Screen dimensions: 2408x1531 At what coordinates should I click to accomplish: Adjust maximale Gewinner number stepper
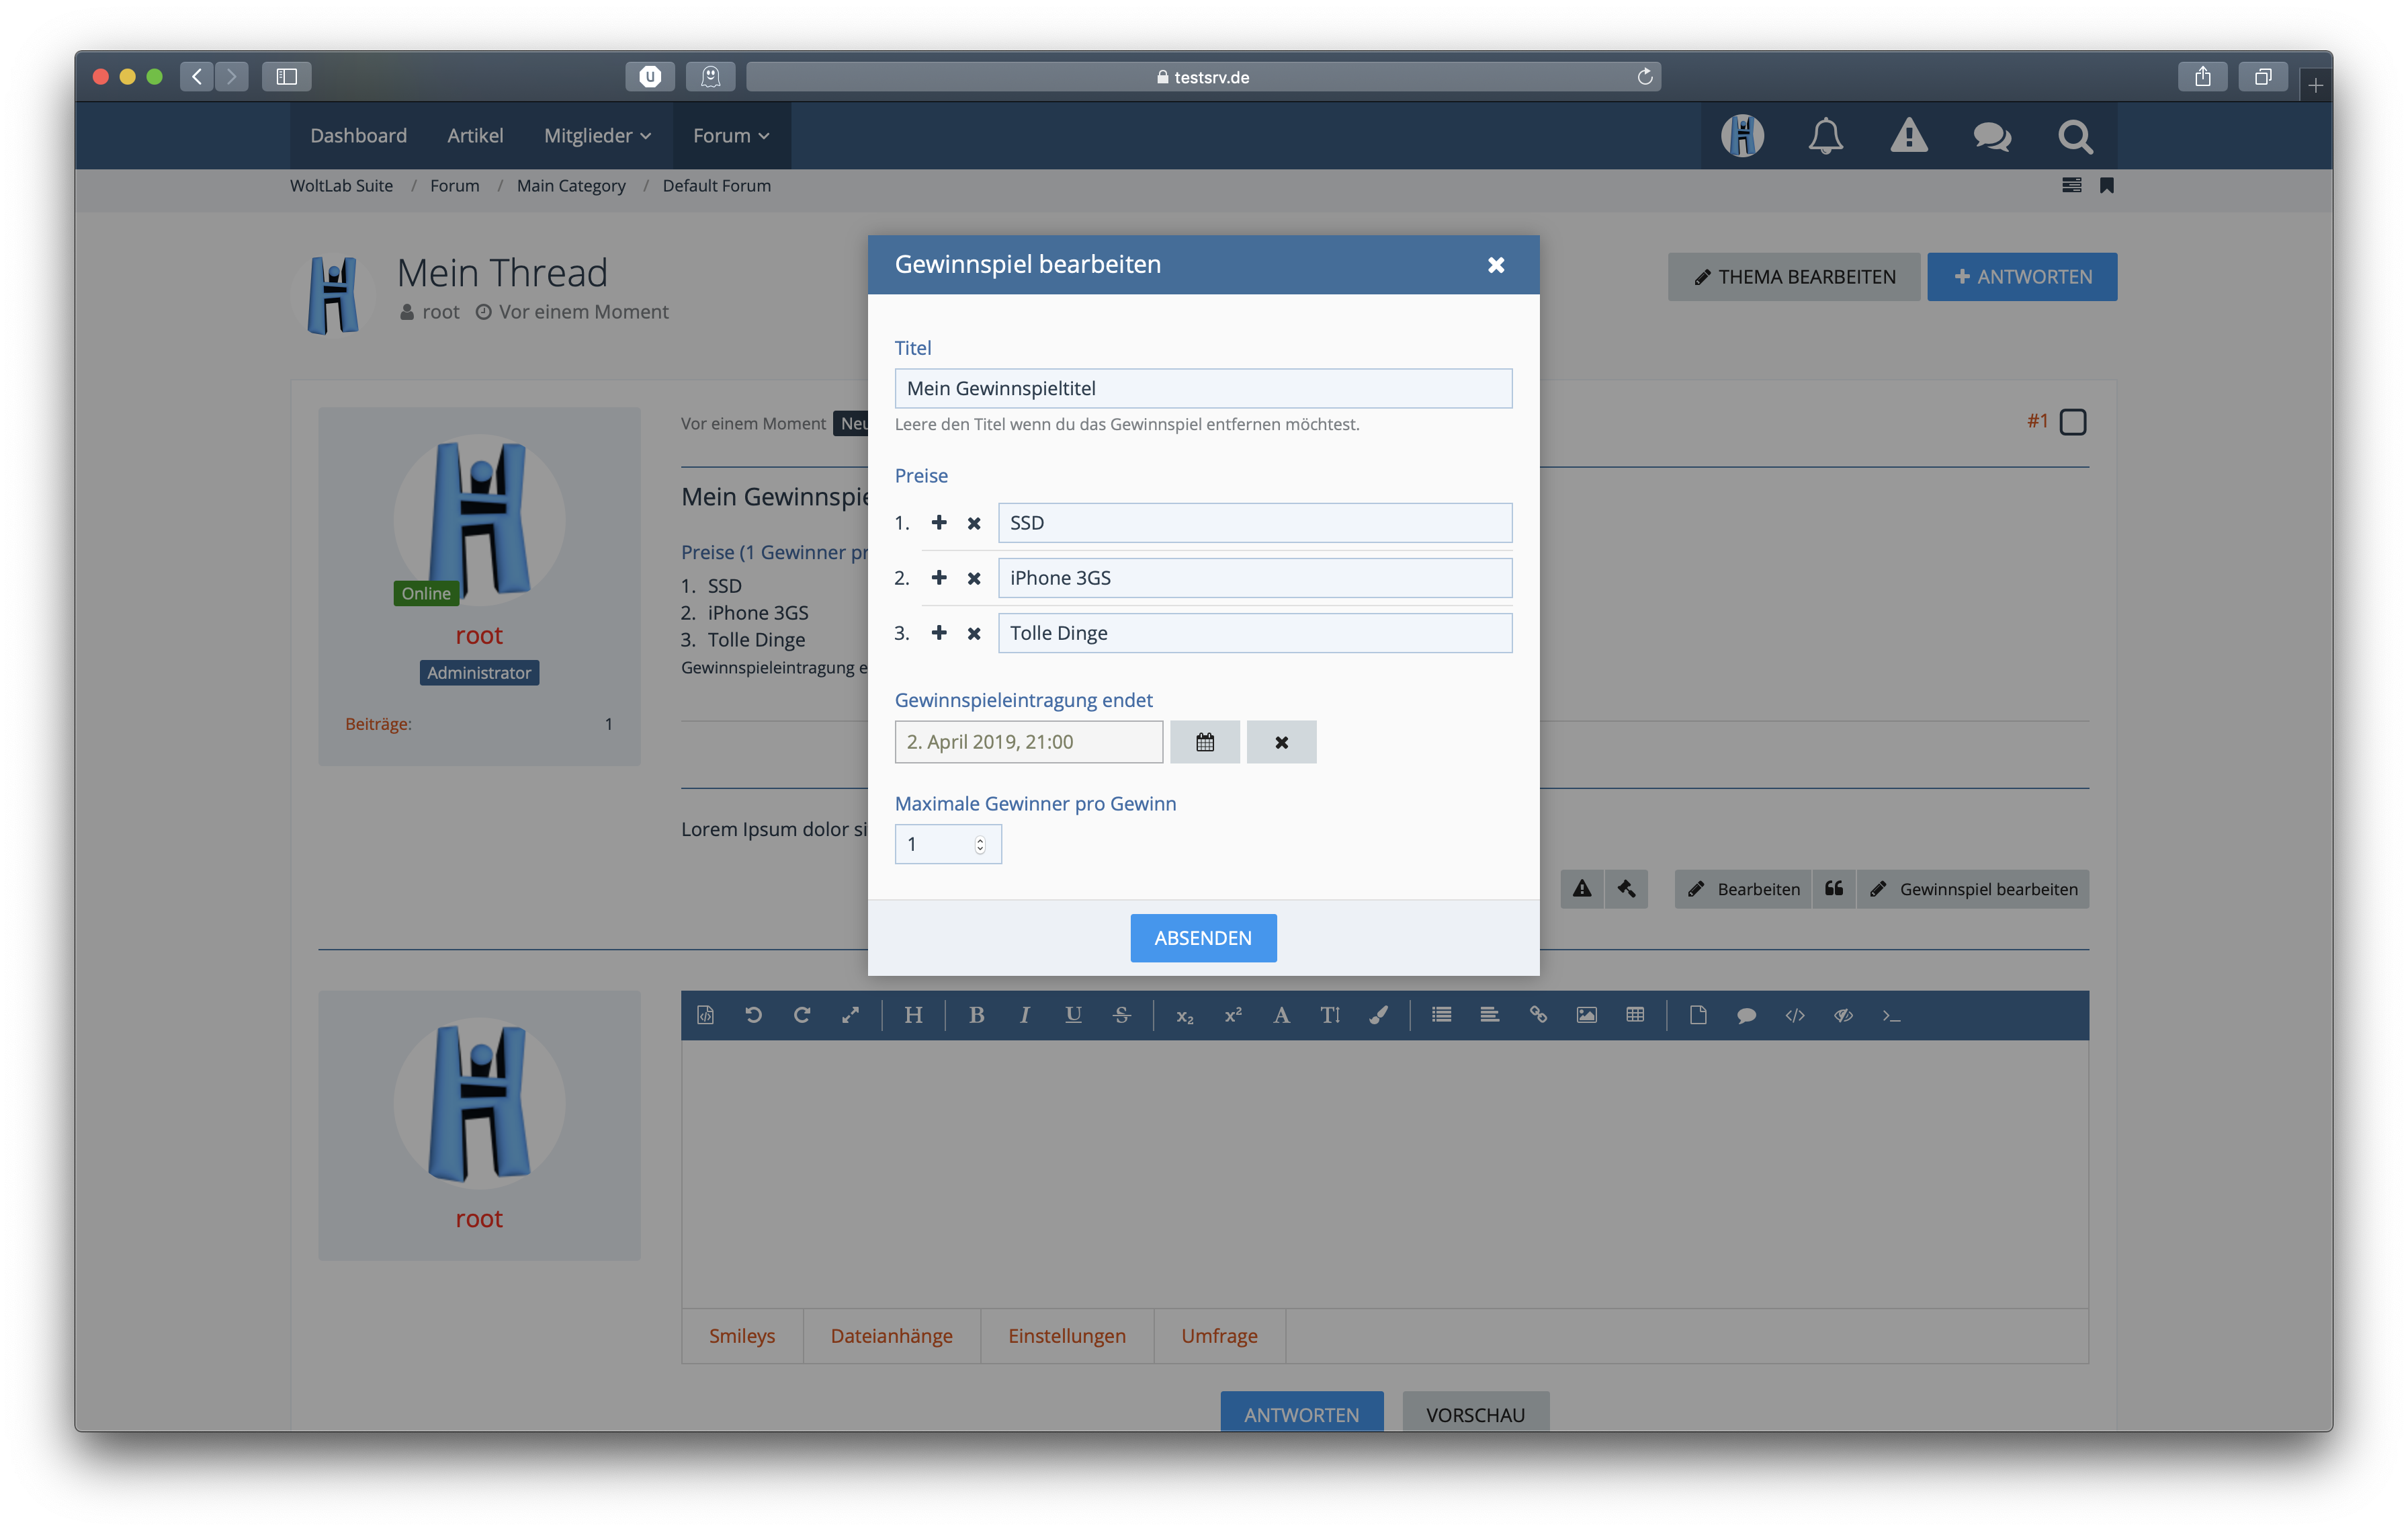(x=980, y=844)
